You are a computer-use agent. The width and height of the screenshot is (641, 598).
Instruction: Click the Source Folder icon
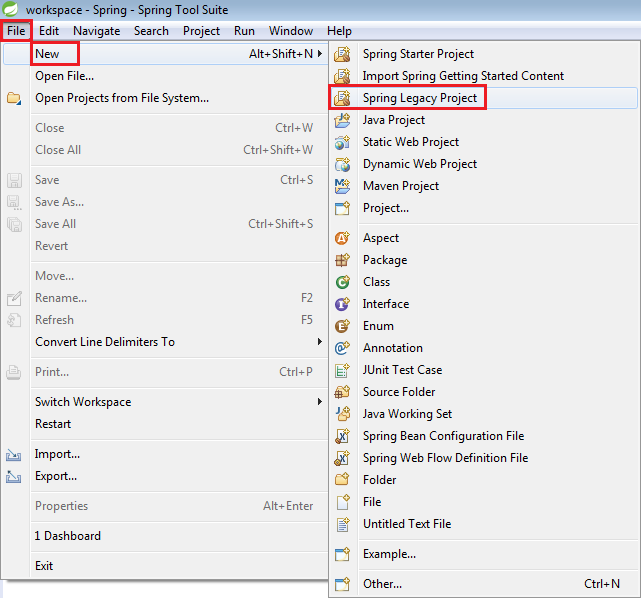[342, 392]
